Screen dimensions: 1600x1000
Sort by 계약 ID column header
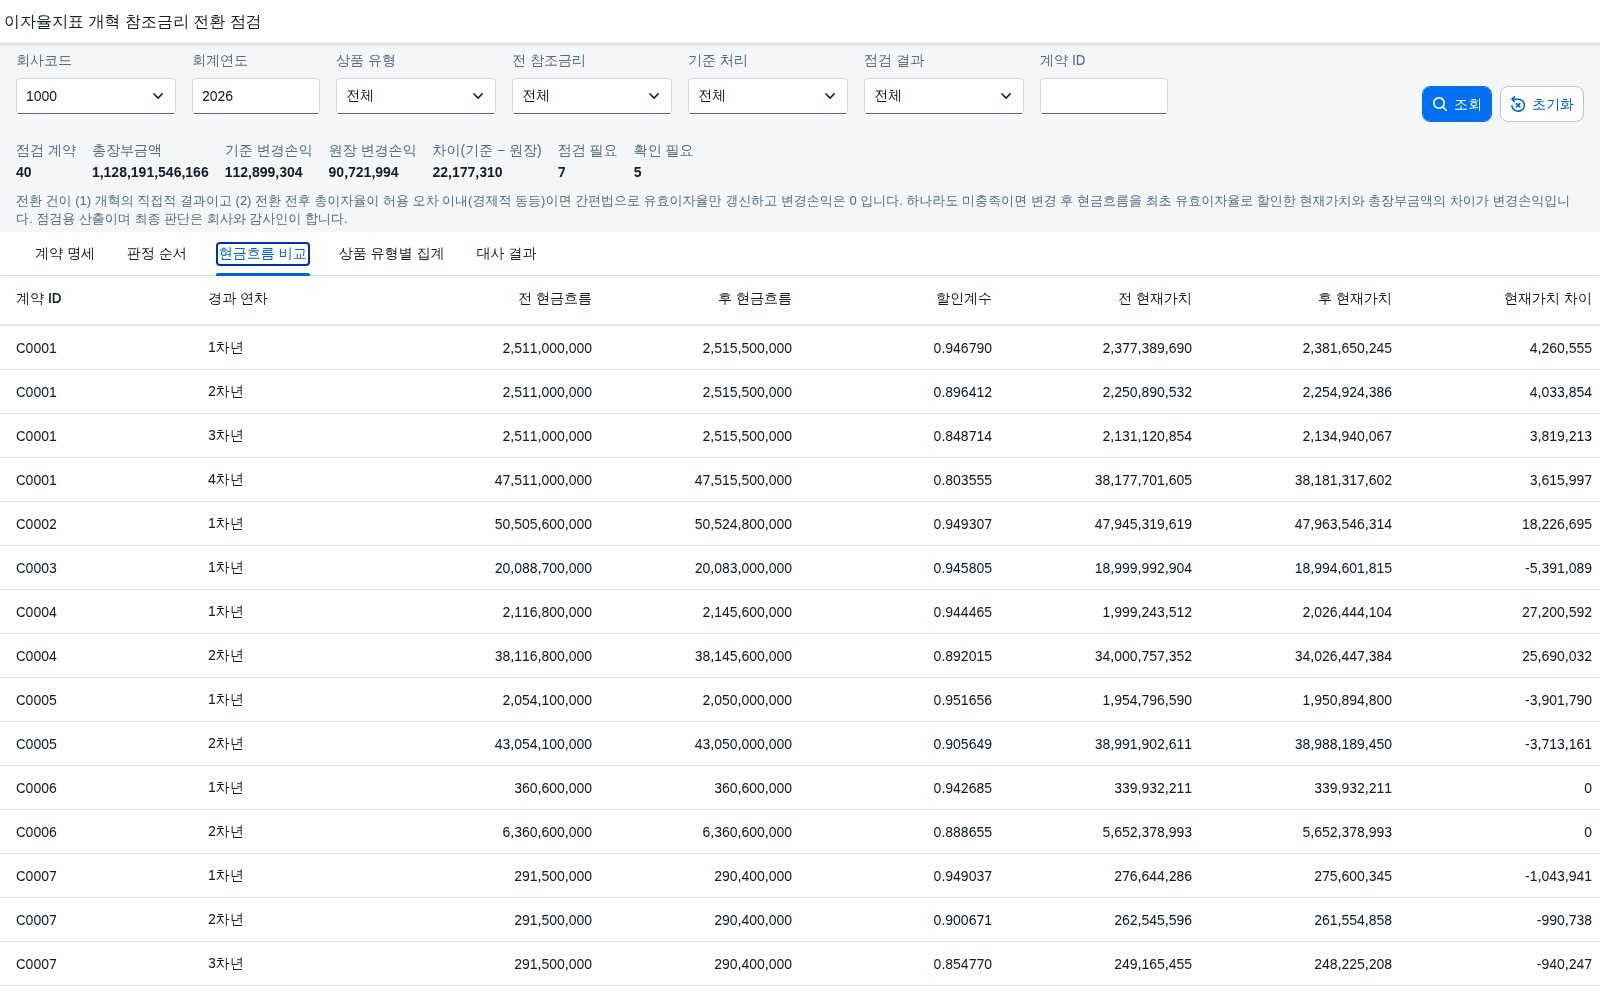(39, 299)
